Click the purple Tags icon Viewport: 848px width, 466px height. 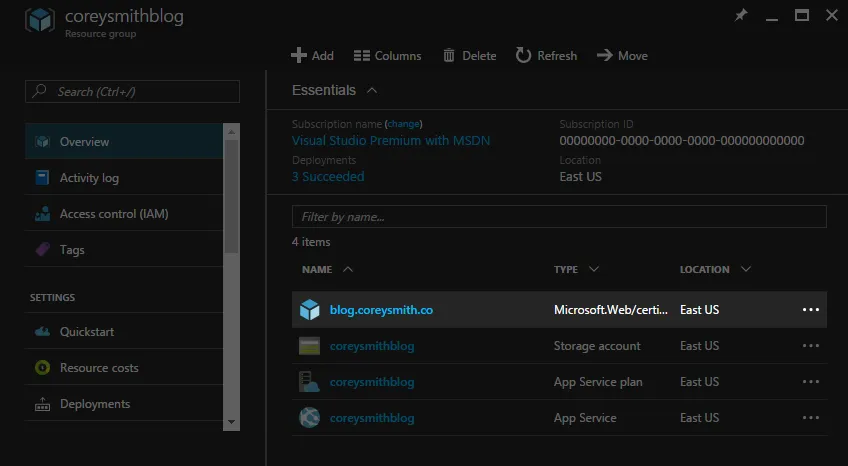click(x=42, y=249)
